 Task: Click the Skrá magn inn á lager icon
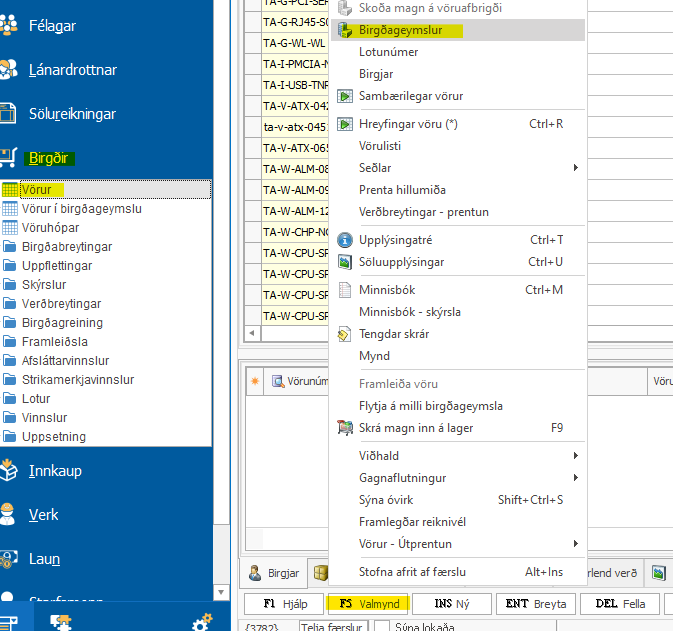[x=345, y=428]
